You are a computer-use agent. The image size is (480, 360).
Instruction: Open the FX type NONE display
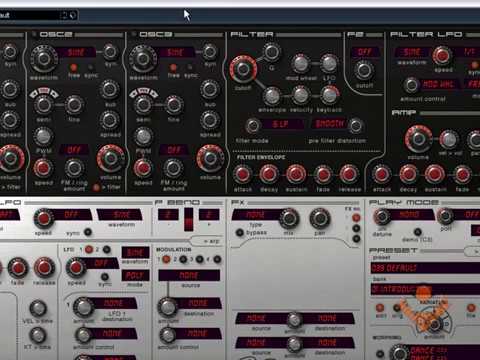click(x=256, y=214)
